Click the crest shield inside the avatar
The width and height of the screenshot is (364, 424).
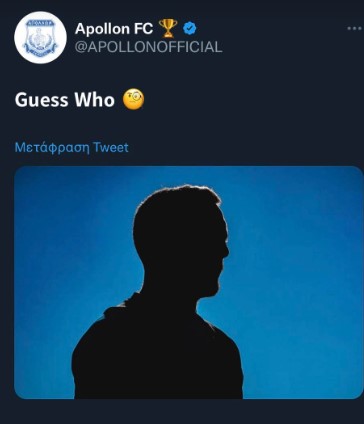pyautogui.click(x=40, y=38)
